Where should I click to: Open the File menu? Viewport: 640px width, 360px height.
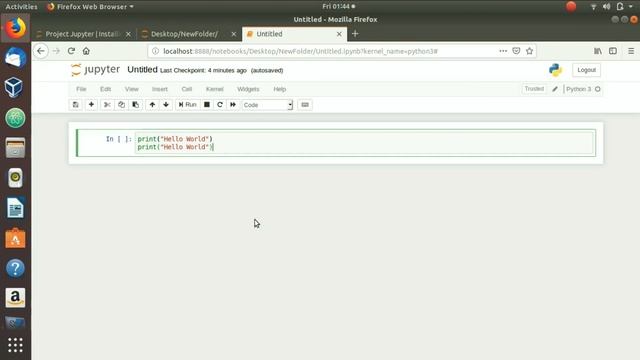click(x=81, y=89)
